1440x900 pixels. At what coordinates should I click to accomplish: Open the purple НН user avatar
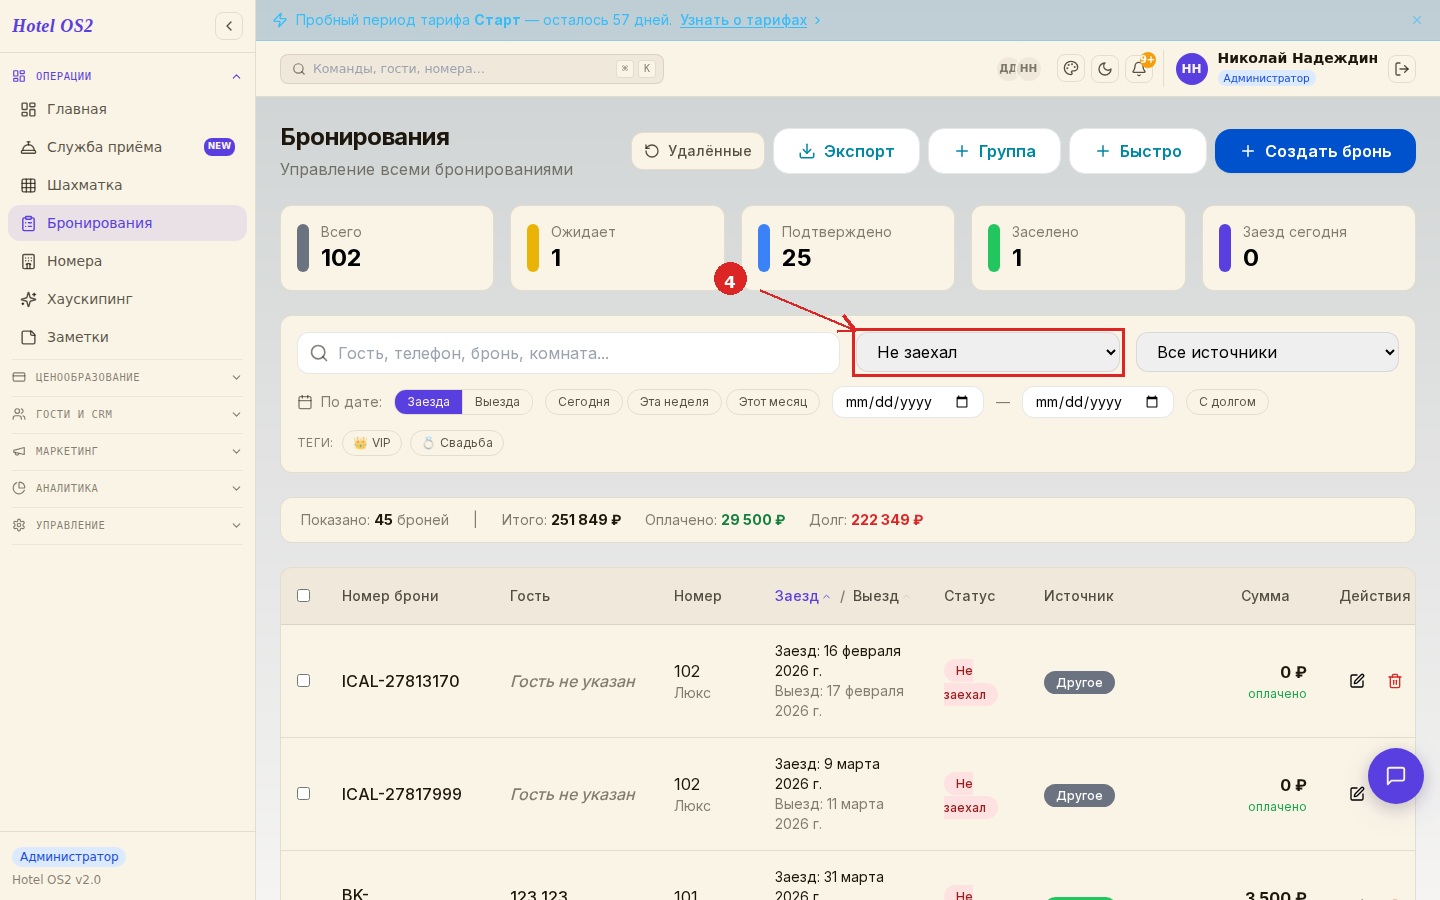1191,69
